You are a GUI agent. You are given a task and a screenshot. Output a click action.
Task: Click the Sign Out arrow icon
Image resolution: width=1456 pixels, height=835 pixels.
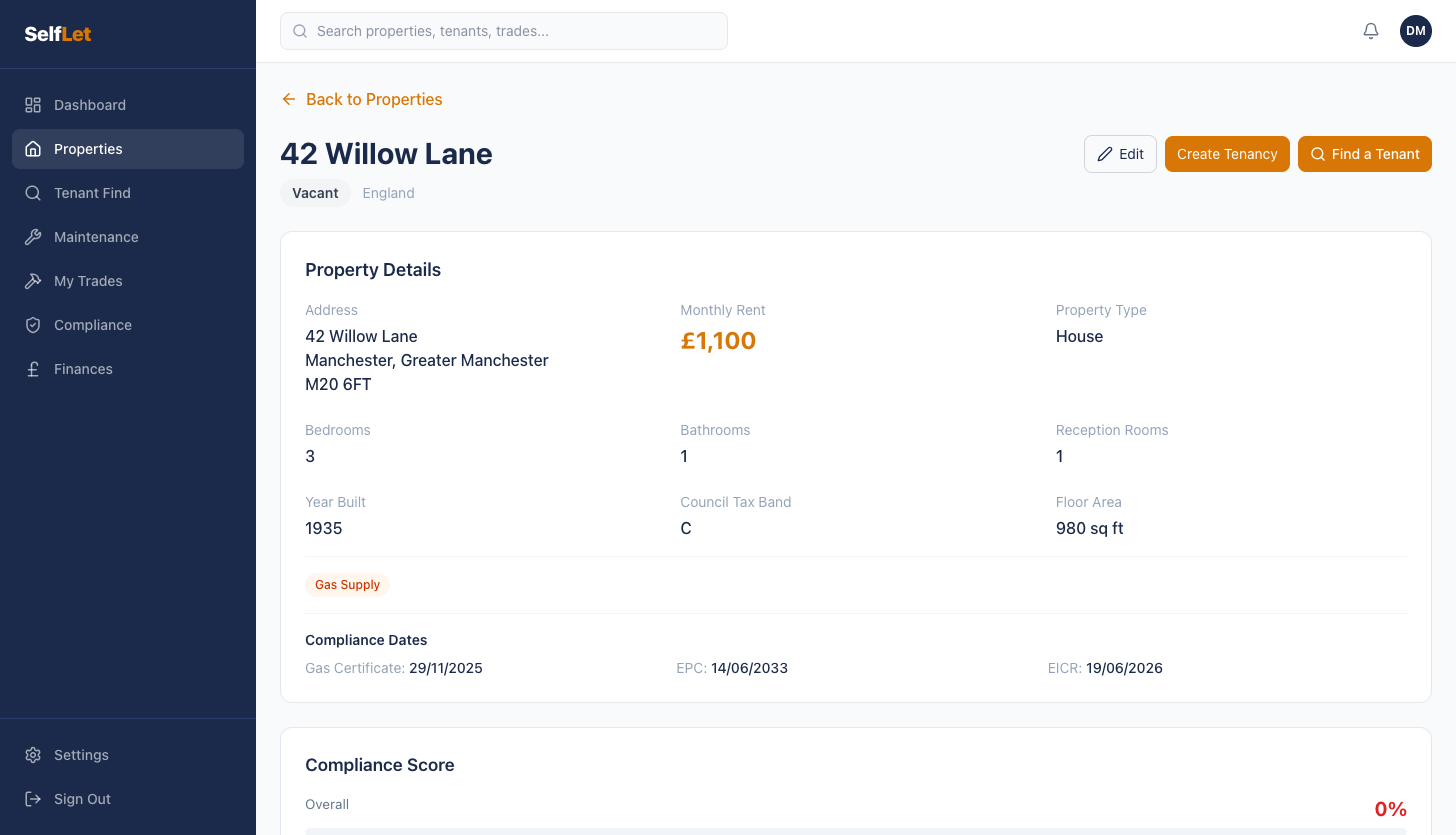pos(33,799)
